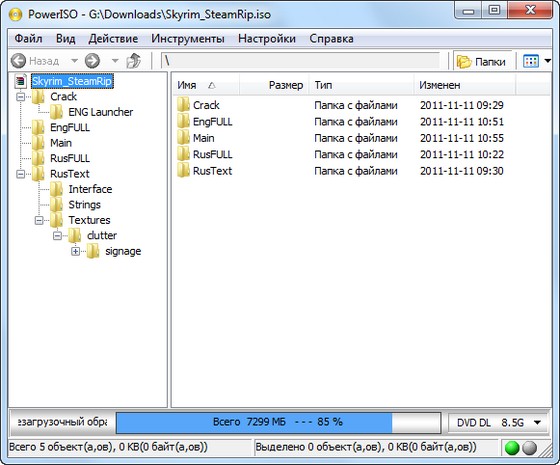The image size is (560, 465).
Task: Select Textures folder in the tree
Action: click(x=89, y=220)
